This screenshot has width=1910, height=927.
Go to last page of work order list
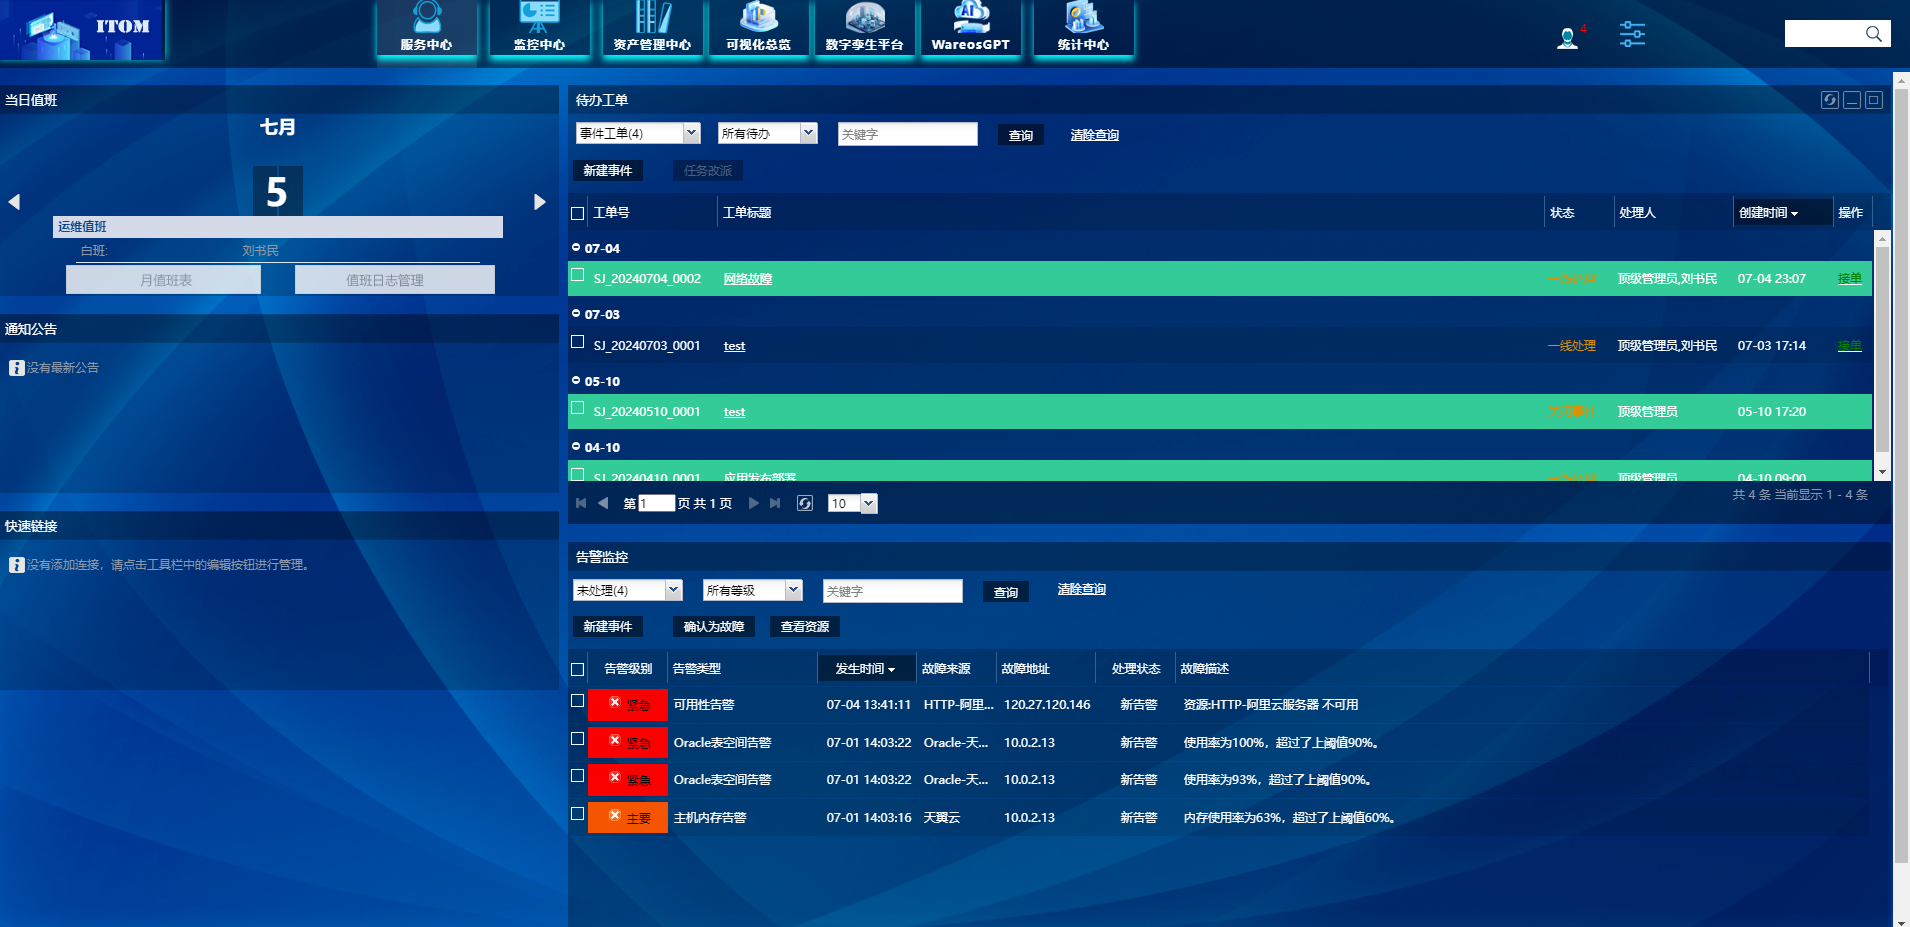point(775,503)
